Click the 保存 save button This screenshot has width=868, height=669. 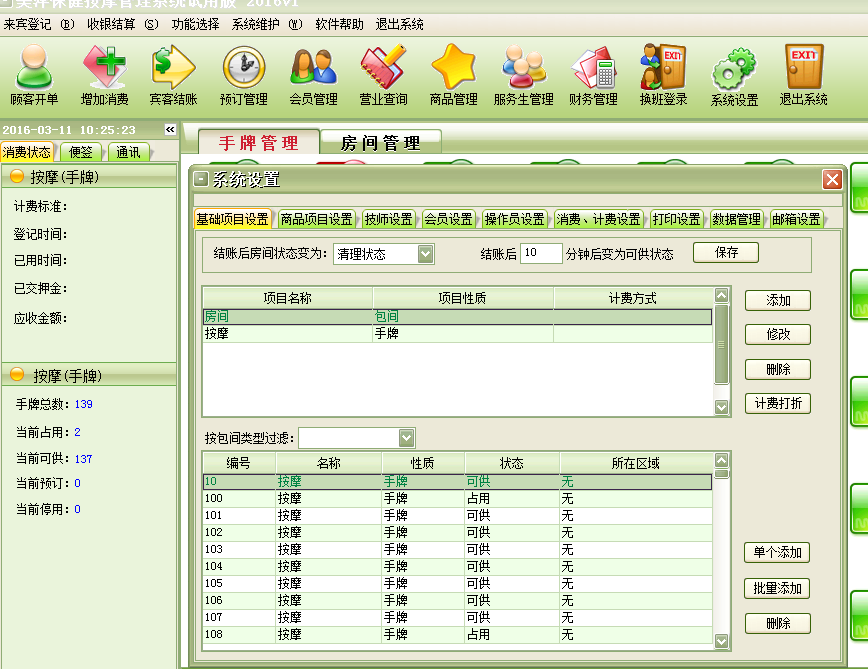[727, 253]
